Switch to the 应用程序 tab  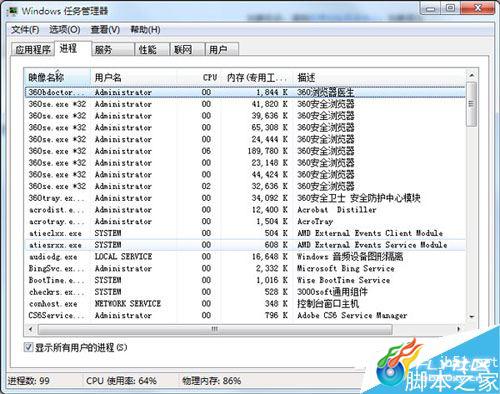click(x=33, y=50)
